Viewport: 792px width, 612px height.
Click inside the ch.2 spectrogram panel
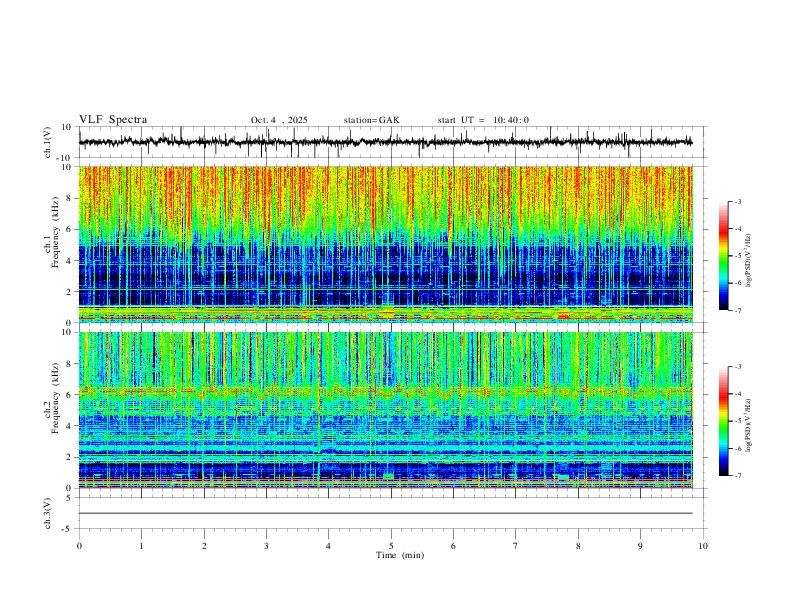385,410
